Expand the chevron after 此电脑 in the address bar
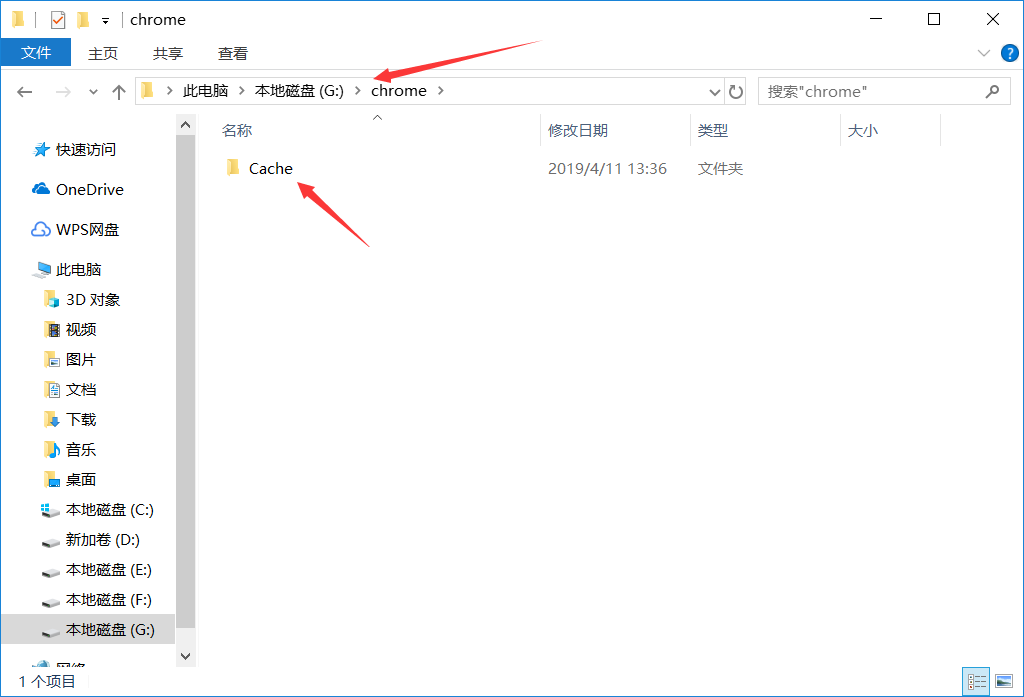Screen dimensions: 1024x697 click(242, 91)
